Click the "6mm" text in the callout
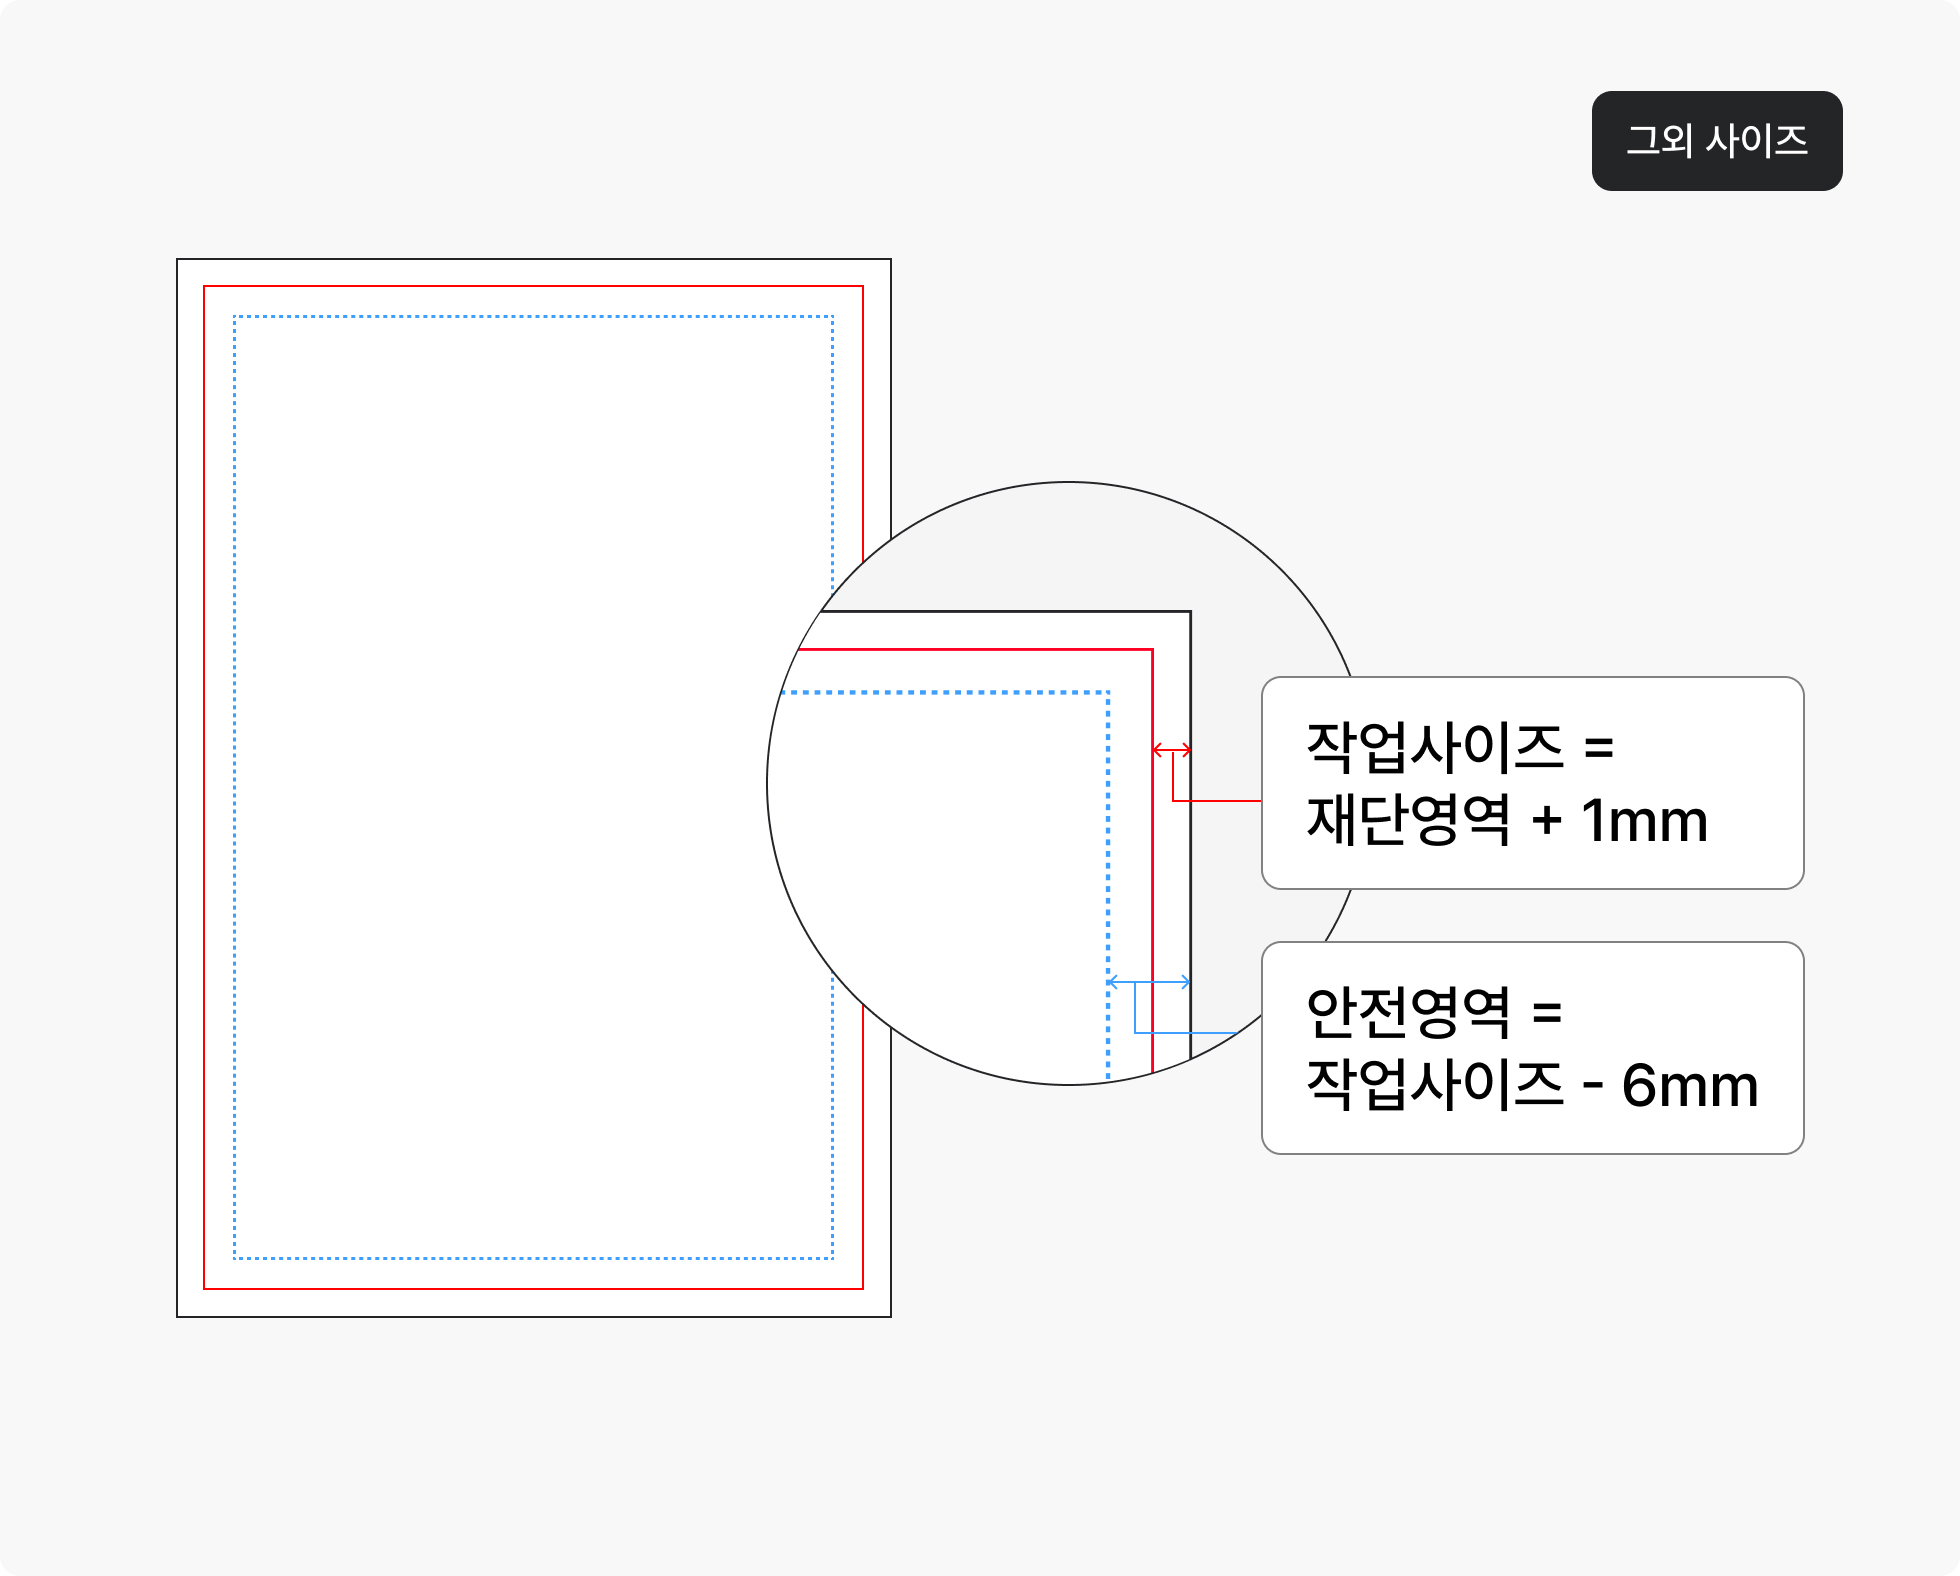The width and height of the screenshot is (1960, 1576). pos(1689,1086)
